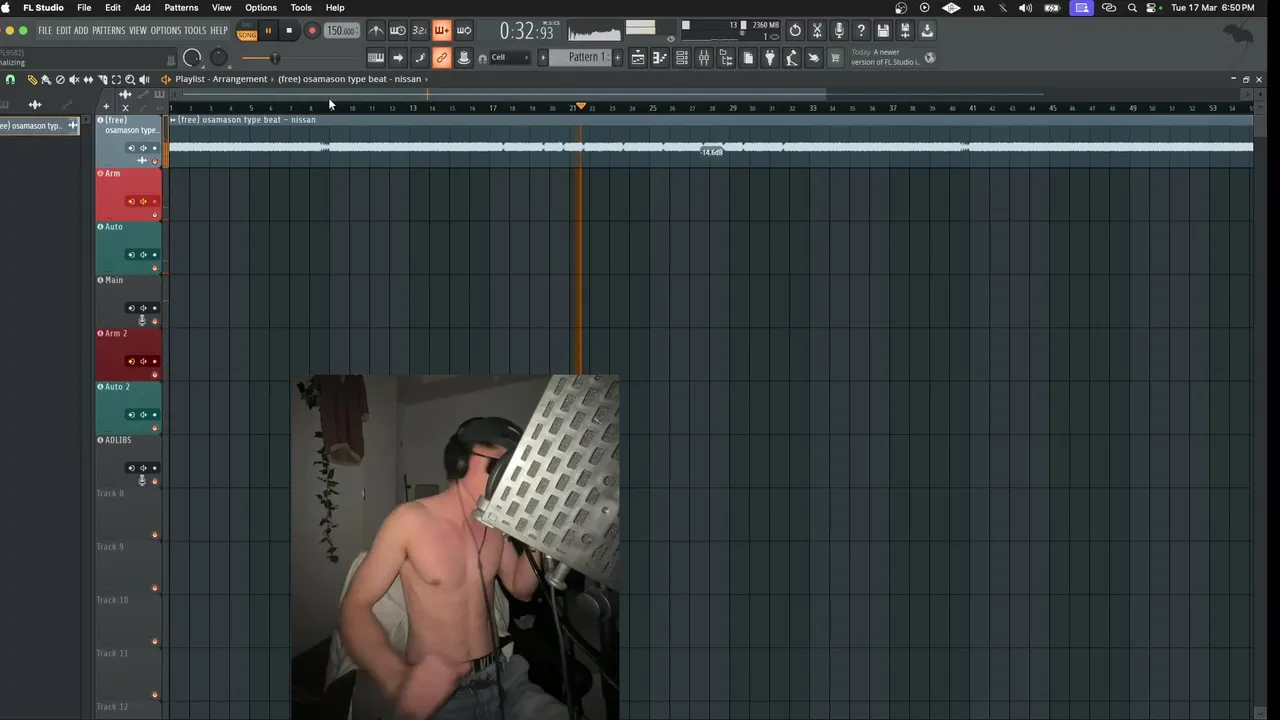The height and width of the screenshot is (720, 1280).
Task: Open the audio editor scissors icon
Action: [817, 30]
